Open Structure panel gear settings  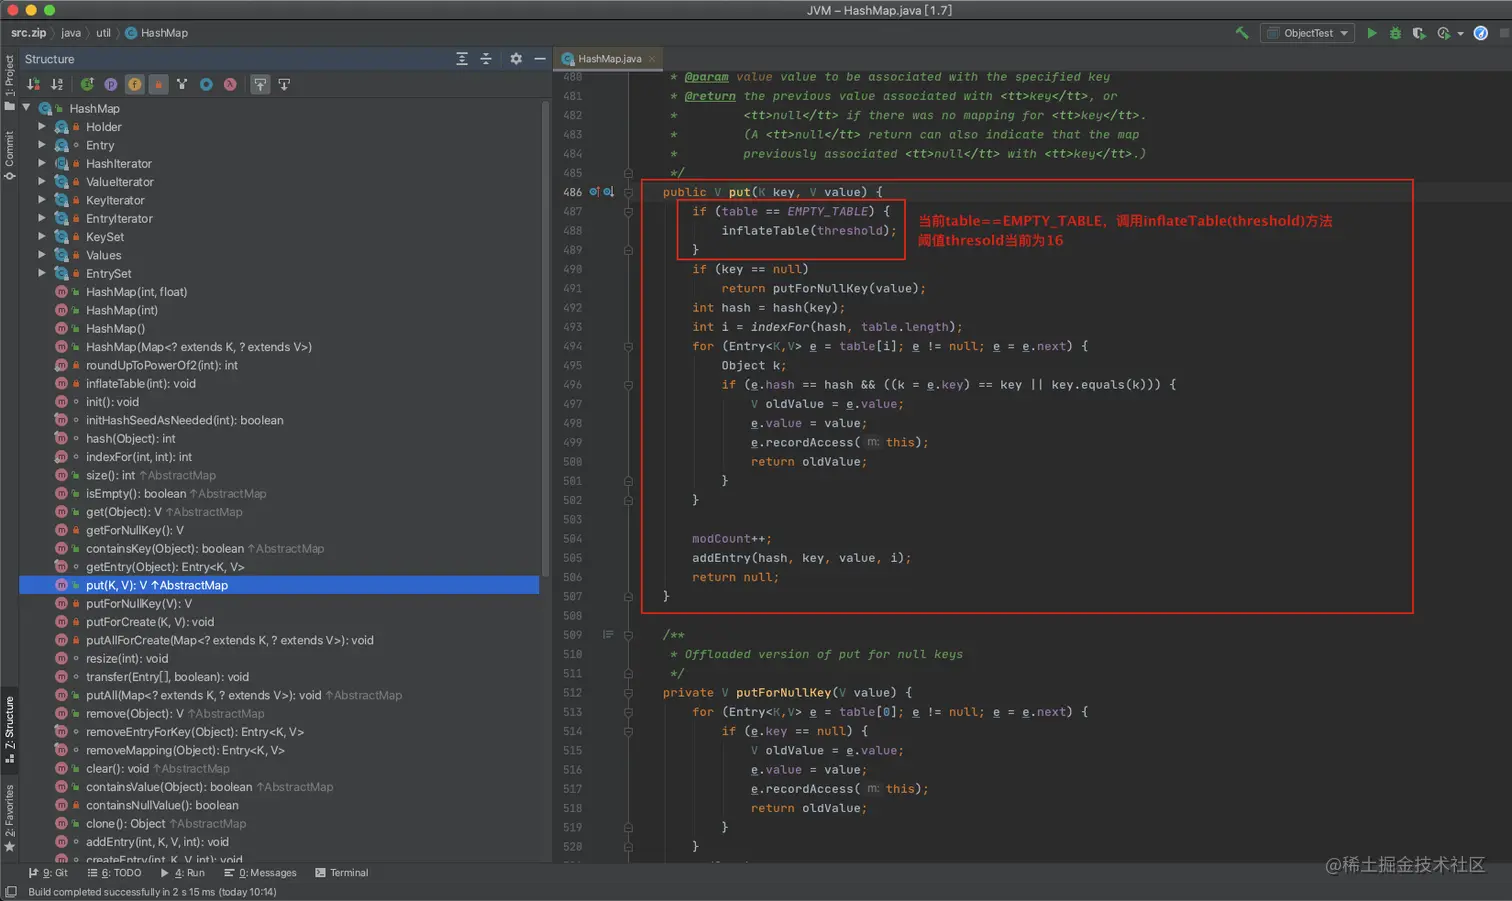(x=516, y=59)
